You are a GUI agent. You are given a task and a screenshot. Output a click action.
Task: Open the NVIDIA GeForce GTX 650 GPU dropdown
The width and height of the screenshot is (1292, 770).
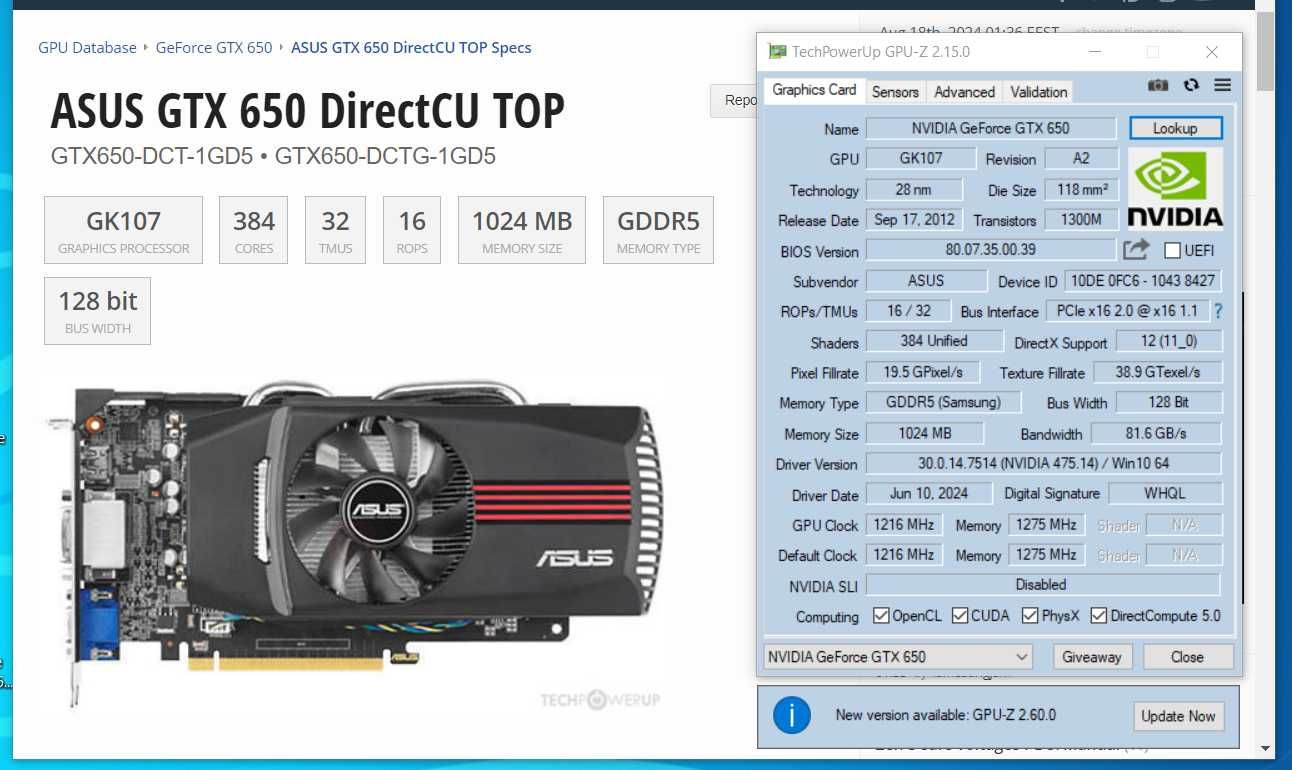[898, 657]
